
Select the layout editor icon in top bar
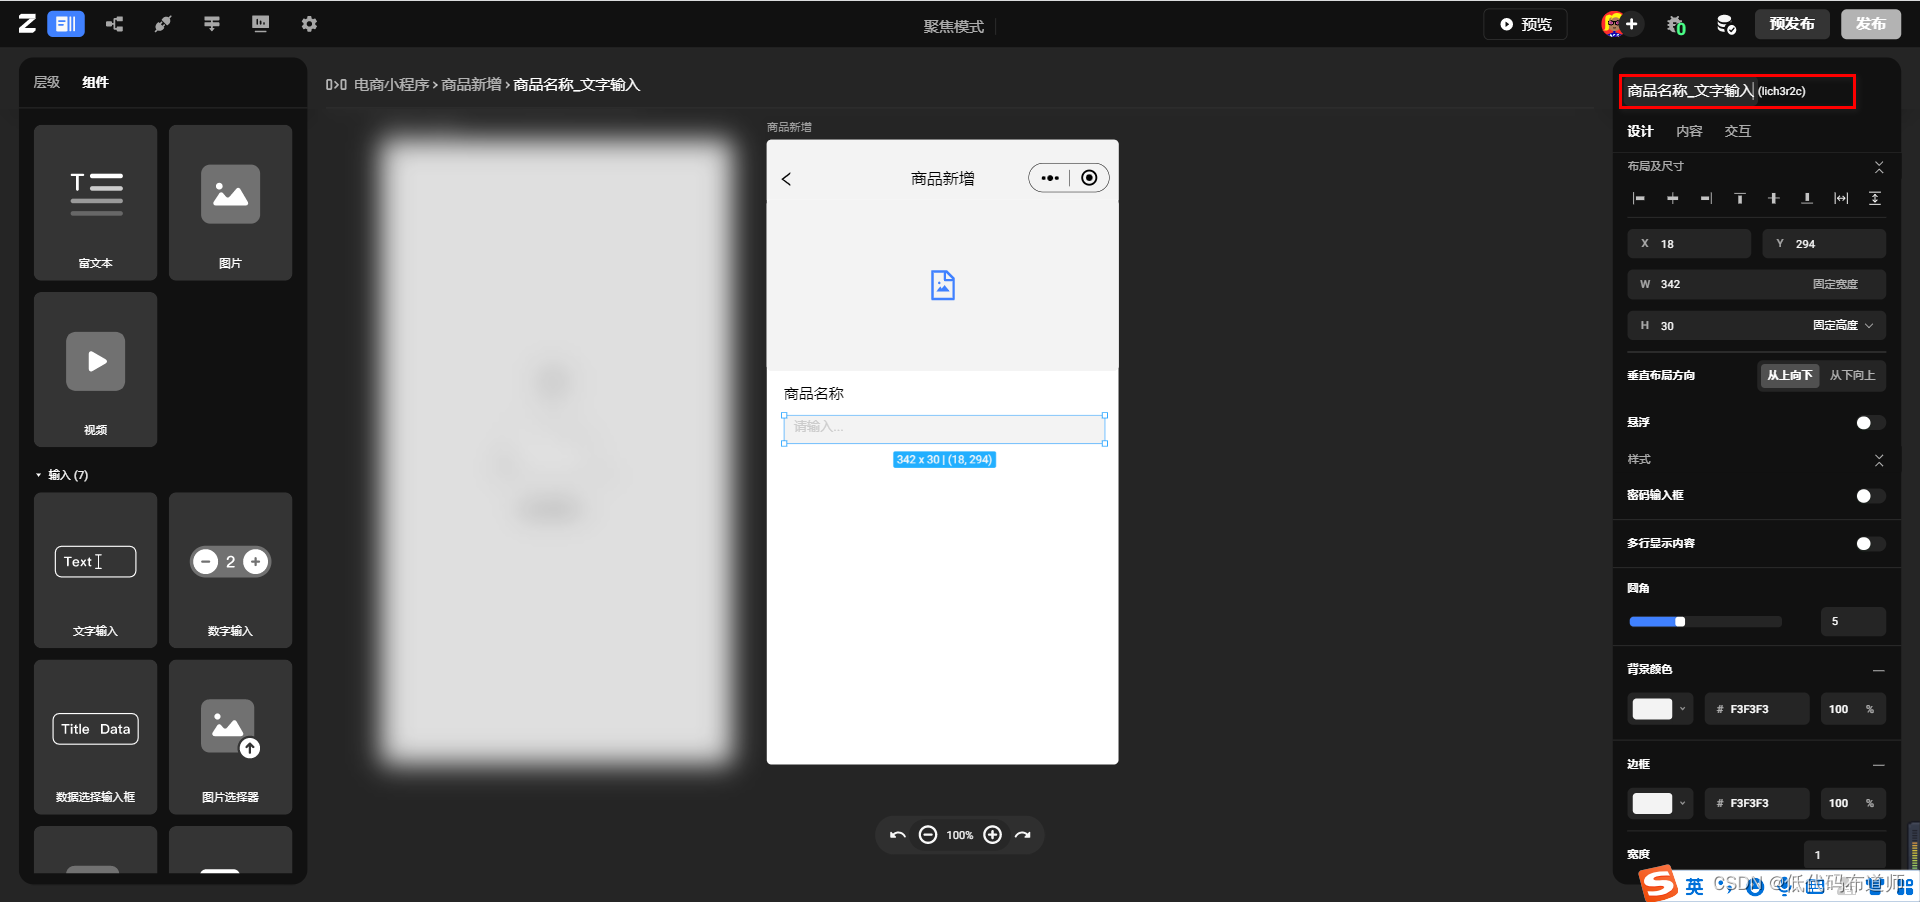pos(66,24)
